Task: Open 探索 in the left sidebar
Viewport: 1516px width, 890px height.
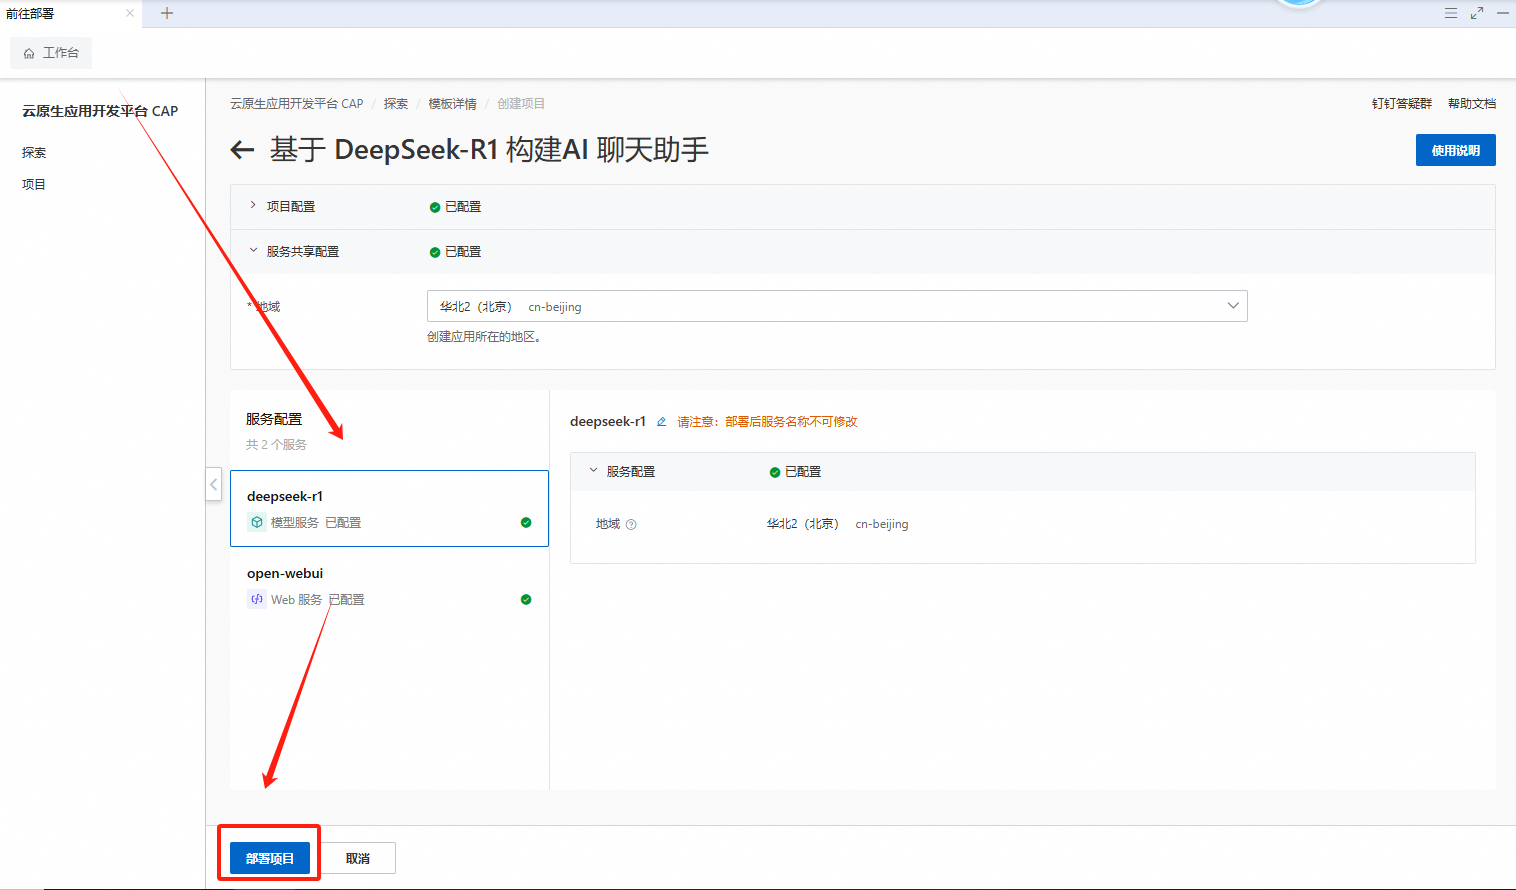Action: click(34, 153)
